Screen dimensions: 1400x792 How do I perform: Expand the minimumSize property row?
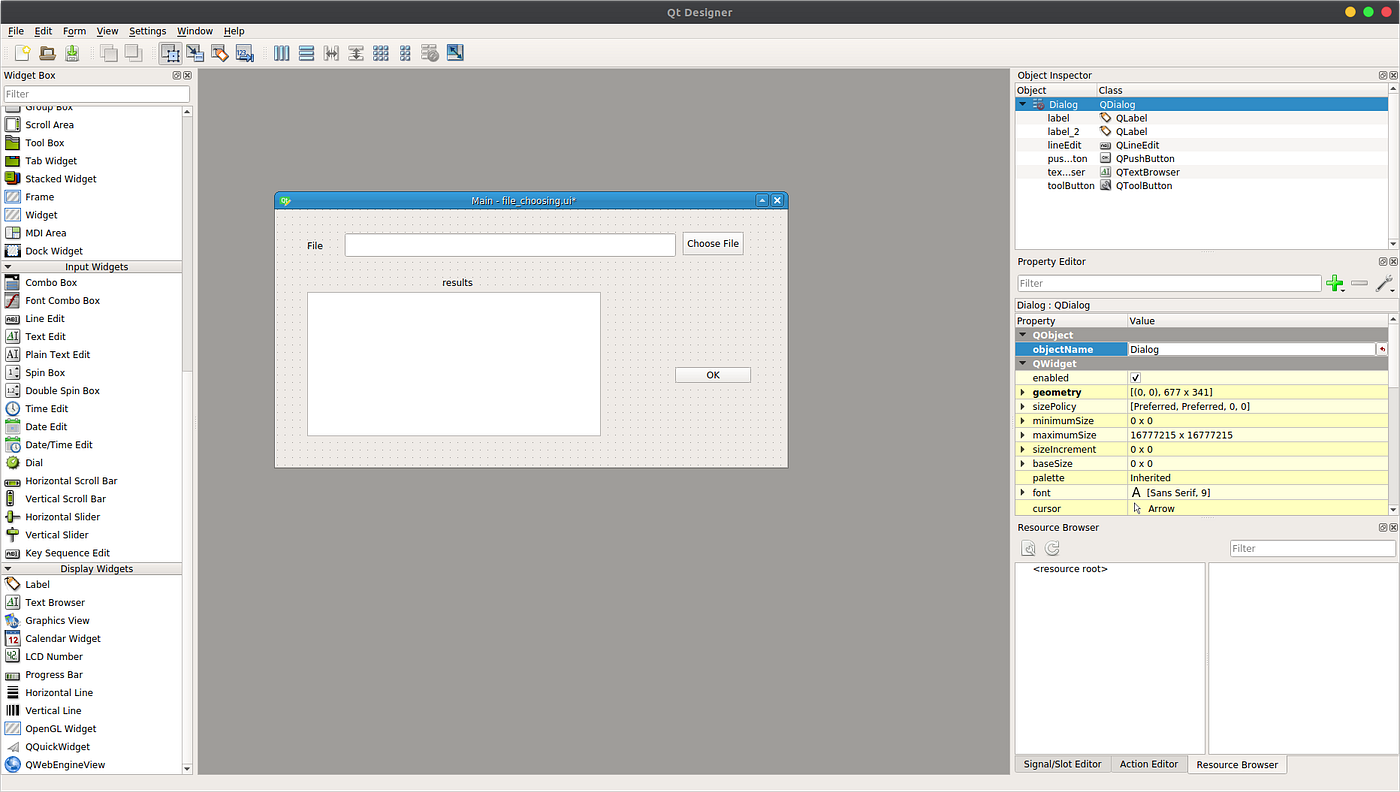tap(1022, 421)
